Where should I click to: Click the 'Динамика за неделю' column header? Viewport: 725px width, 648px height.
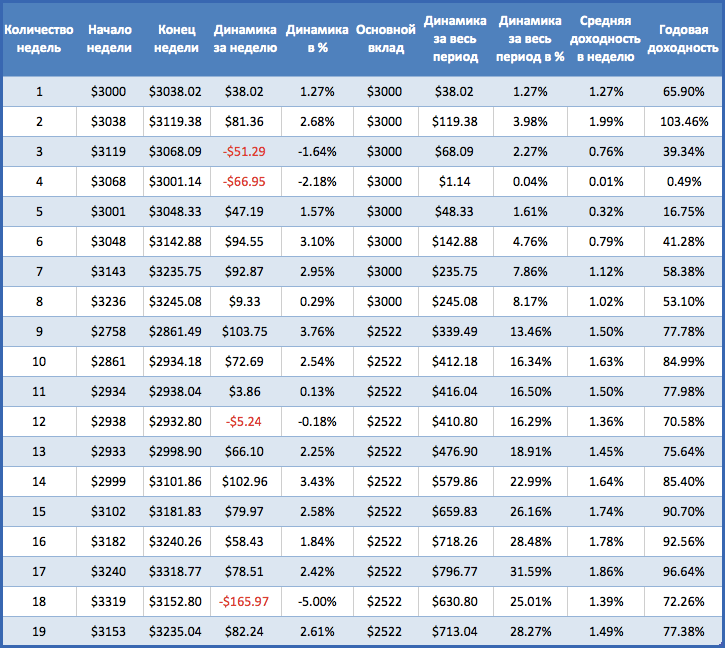tap(245, 38)
